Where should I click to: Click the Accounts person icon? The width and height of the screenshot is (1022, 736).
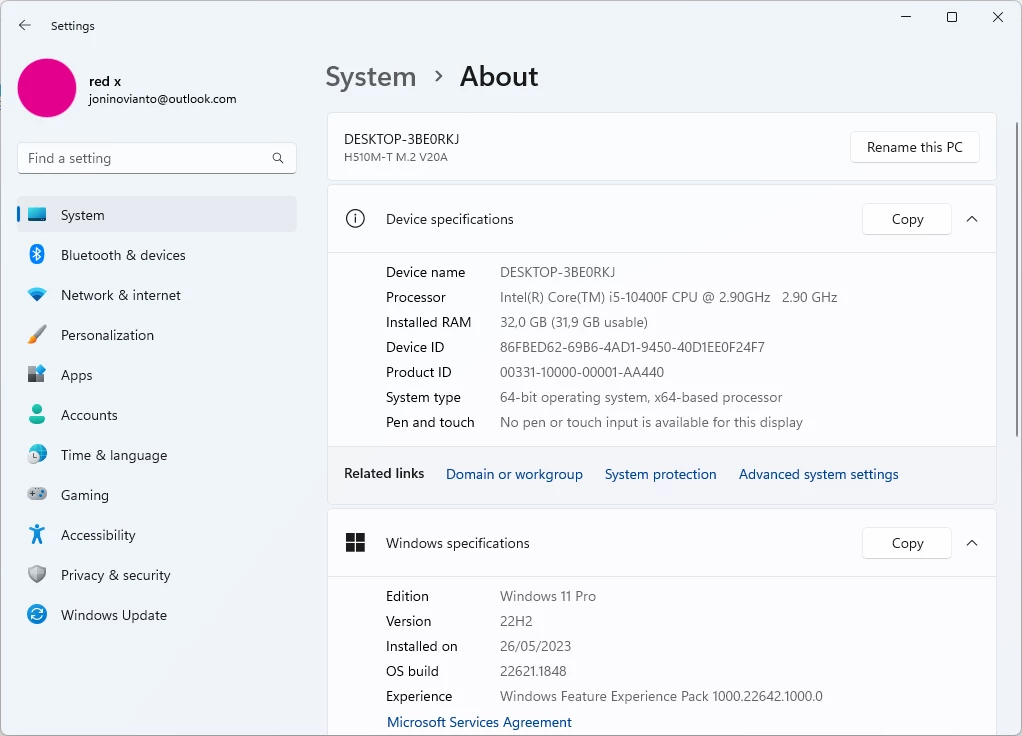[37, 414]
